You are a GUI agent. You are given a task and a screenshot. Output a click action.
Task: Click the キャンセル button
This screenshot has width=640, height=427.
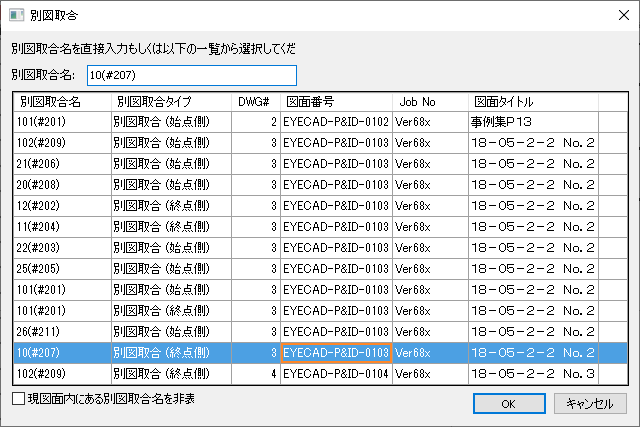pos(590,403)
